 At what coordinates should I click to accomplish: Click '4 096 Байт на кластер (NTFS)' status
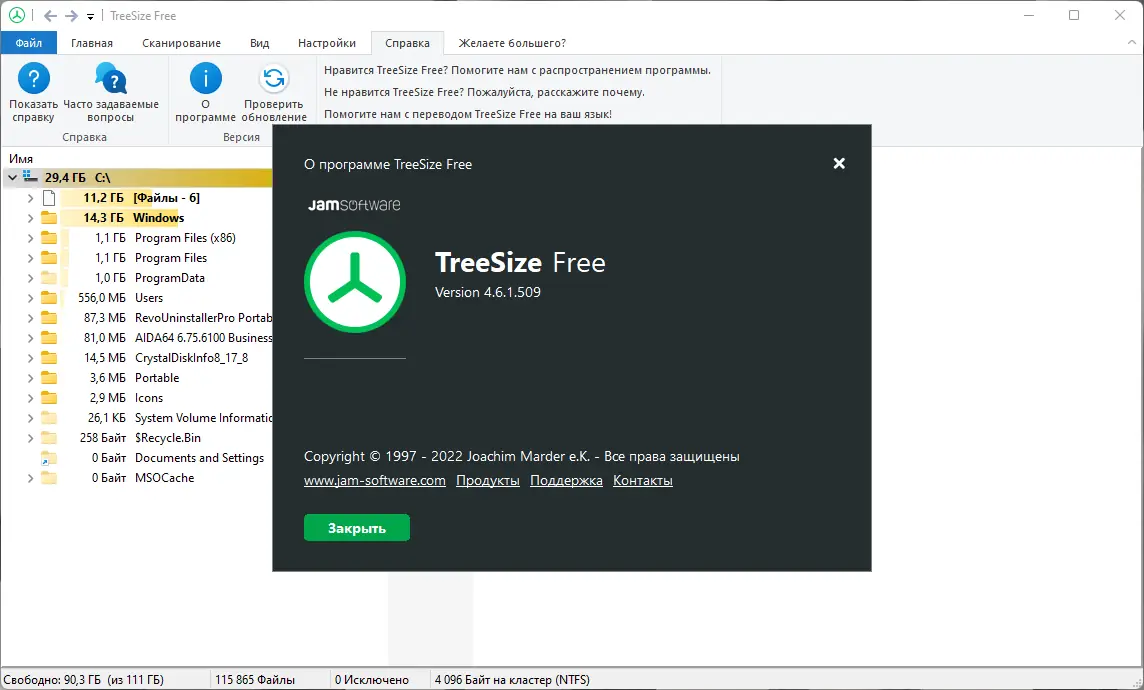[512, 680]
